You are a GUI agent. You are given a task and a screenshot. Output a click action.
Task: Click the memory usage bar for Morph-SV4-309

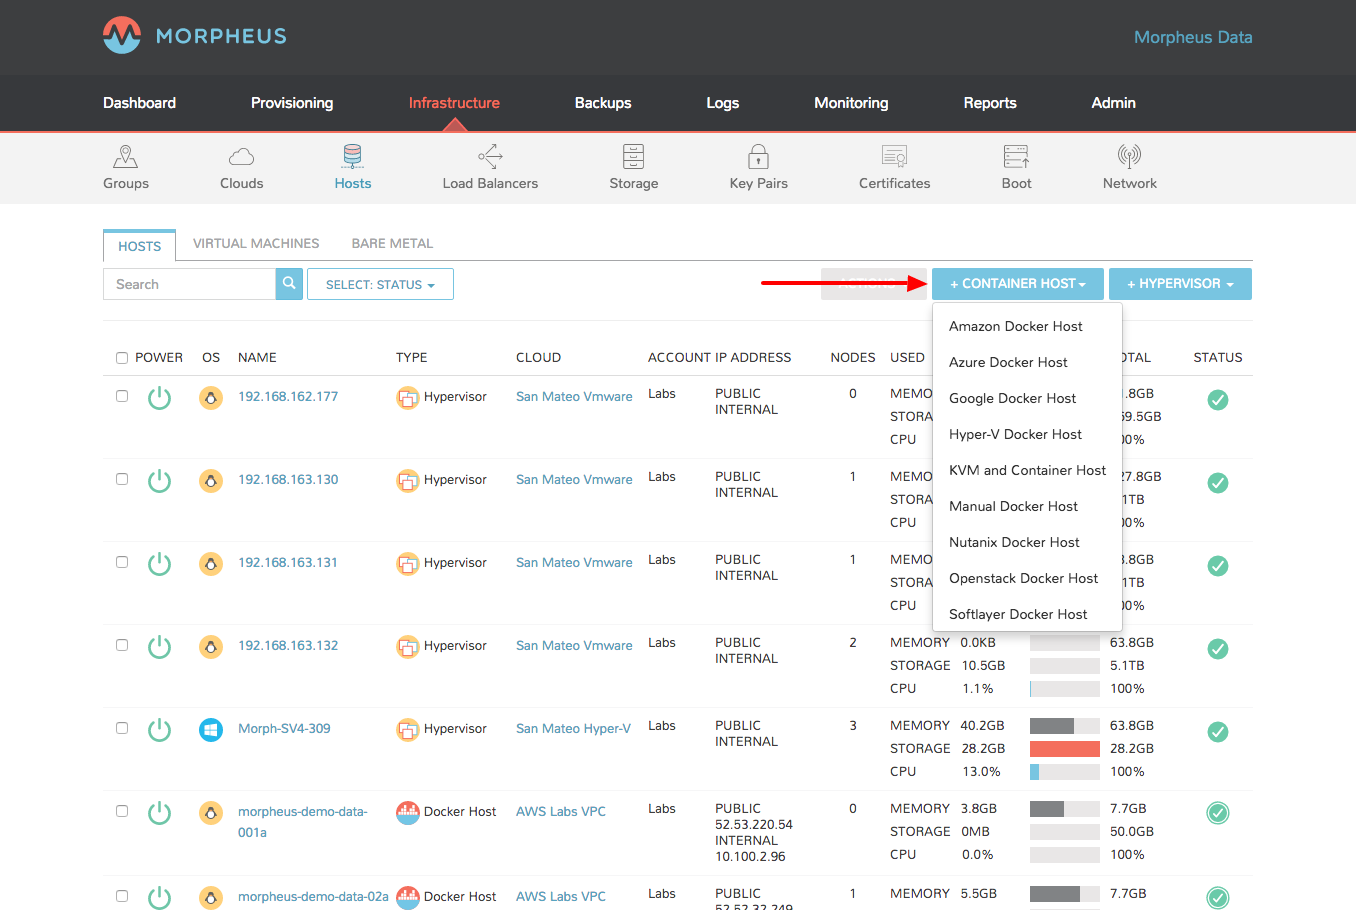pos(1065,726)
